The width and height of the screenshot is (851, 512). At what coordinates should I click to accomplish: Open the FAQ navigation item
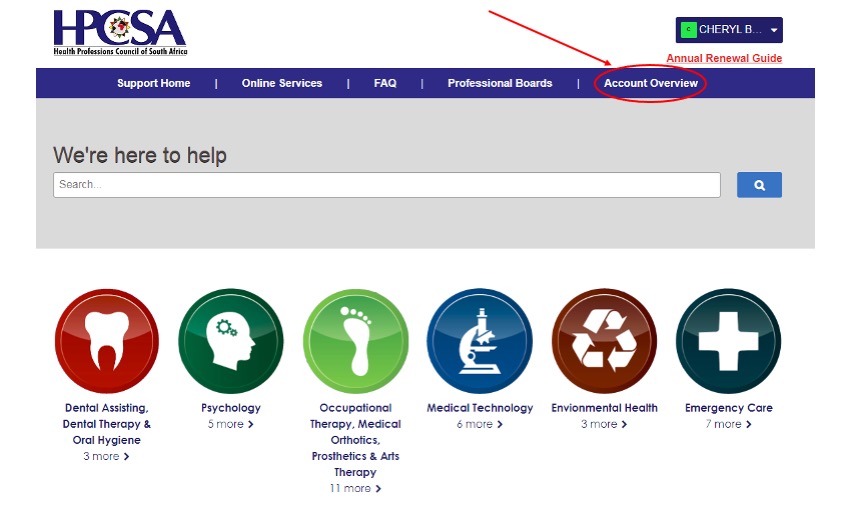[x=385, y=83]
